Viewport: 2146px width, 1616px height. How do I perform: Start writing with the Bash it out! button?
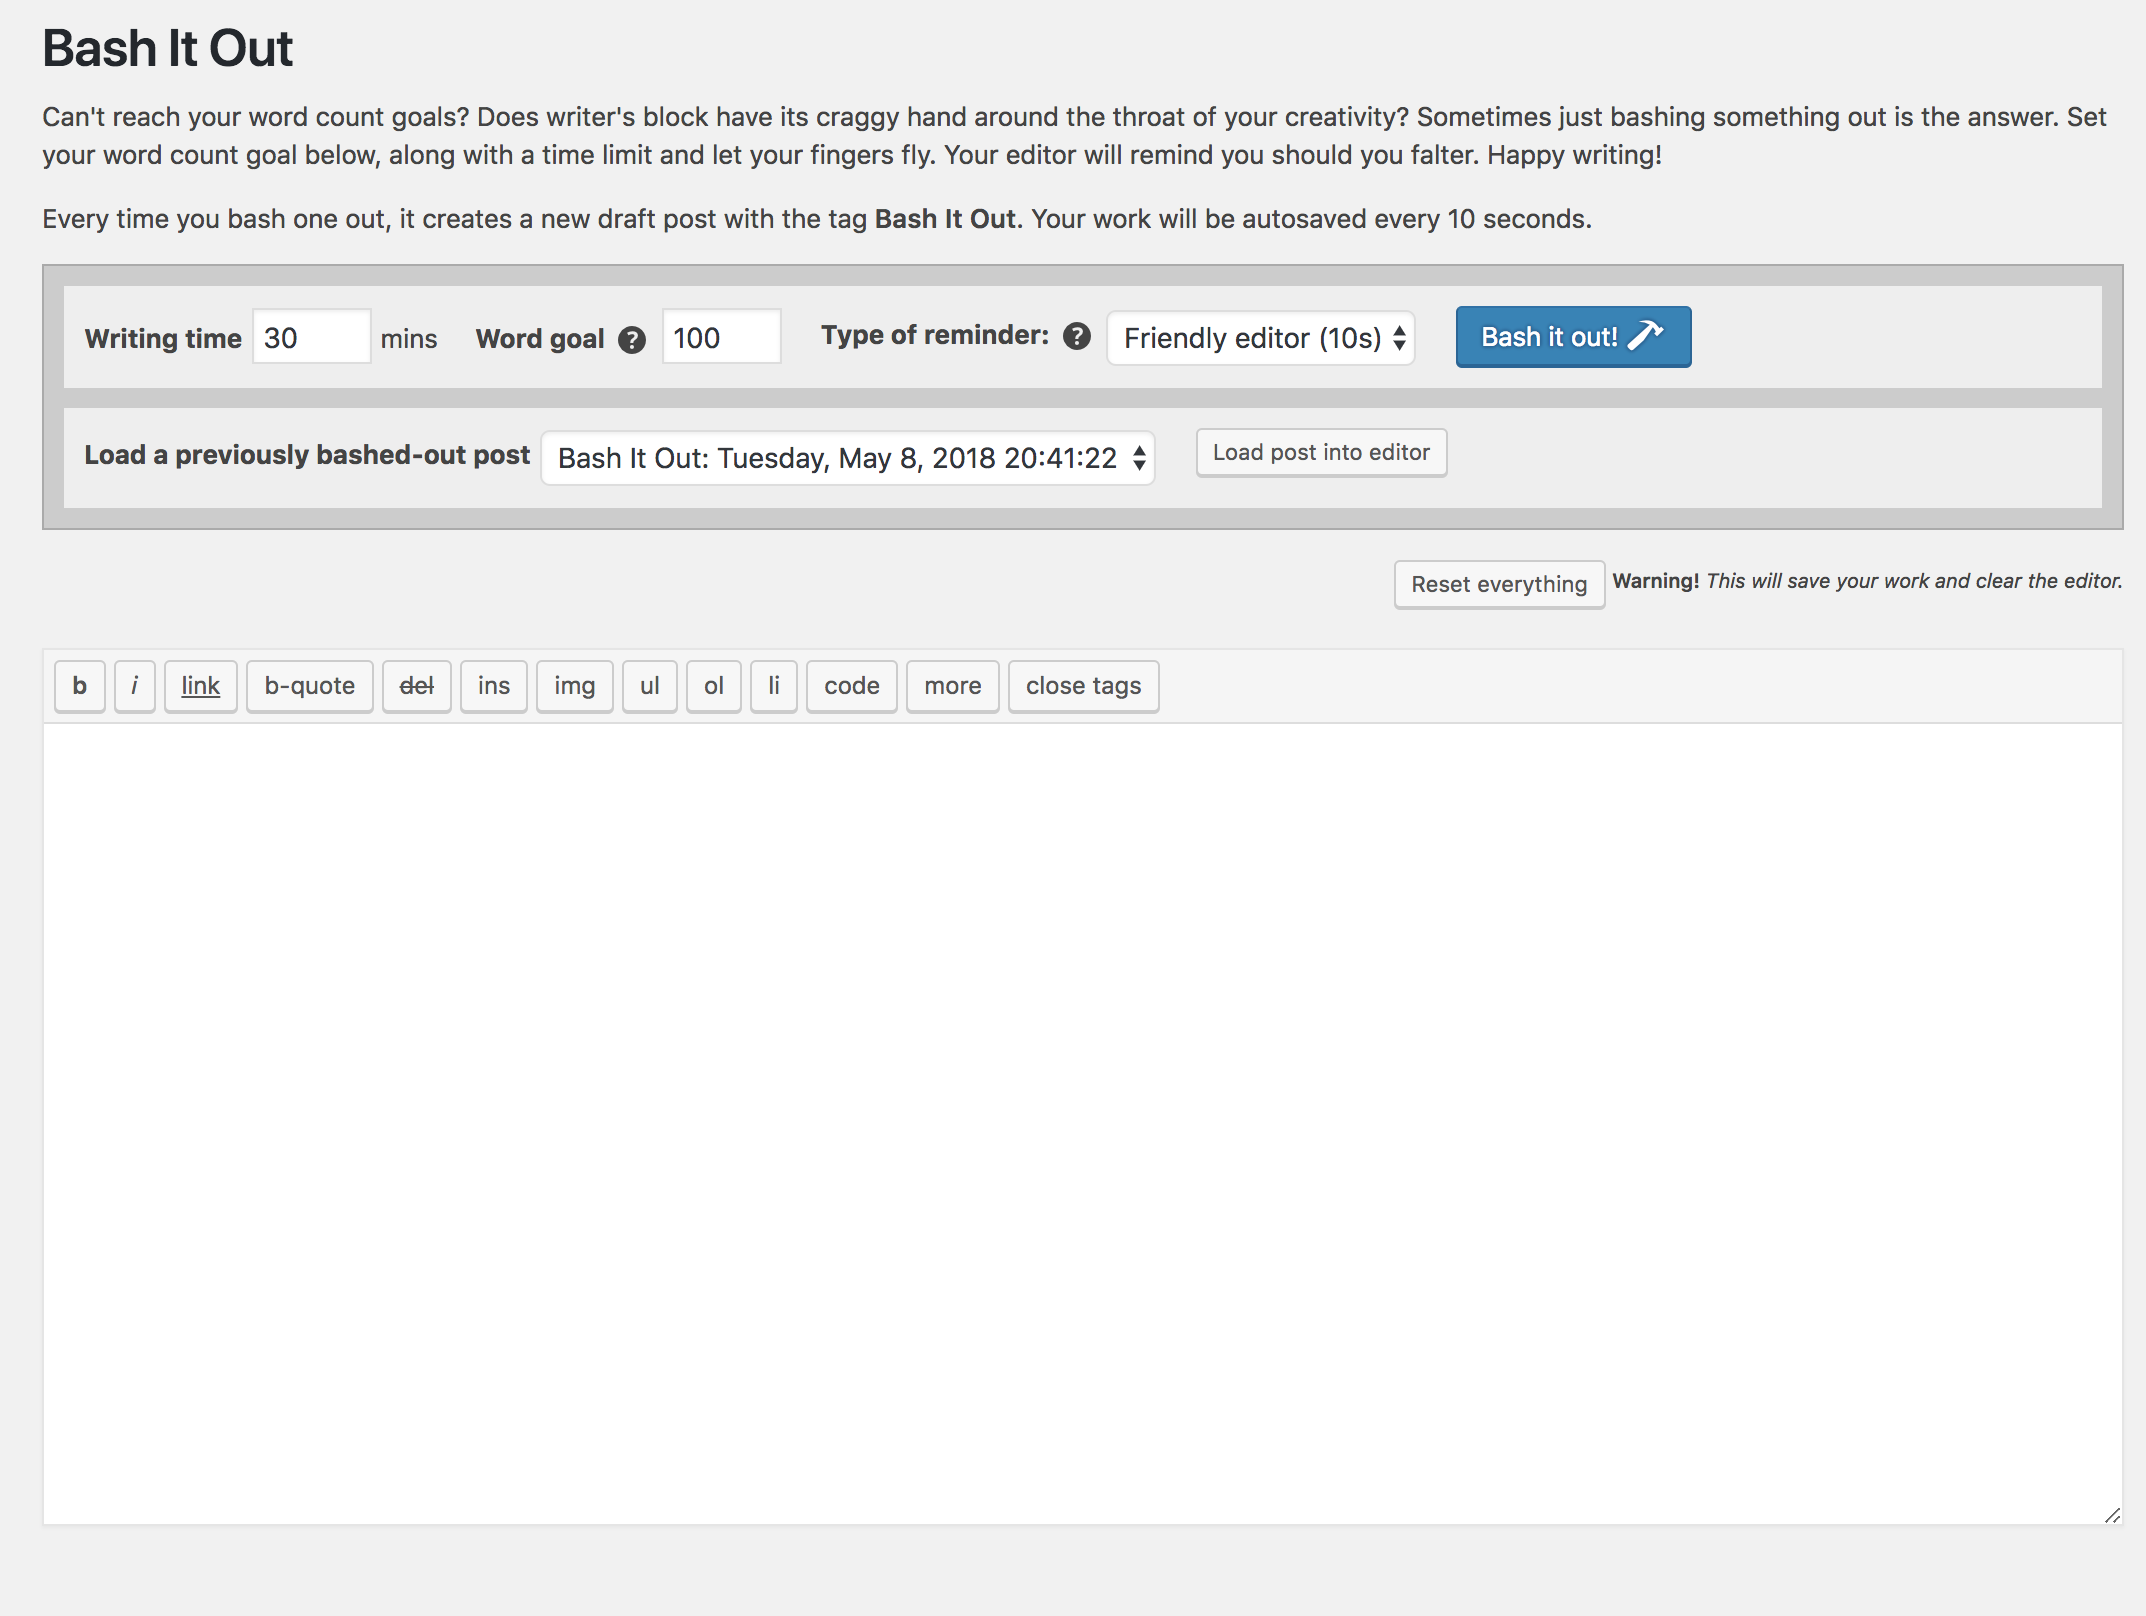point(1572,337)
